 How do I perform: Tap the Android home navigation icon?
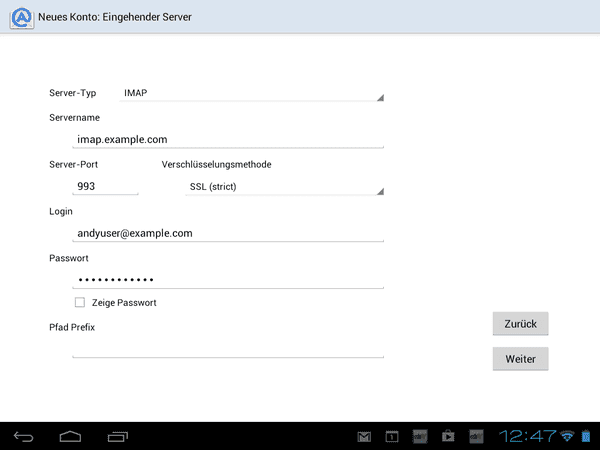tap(70, 437)
